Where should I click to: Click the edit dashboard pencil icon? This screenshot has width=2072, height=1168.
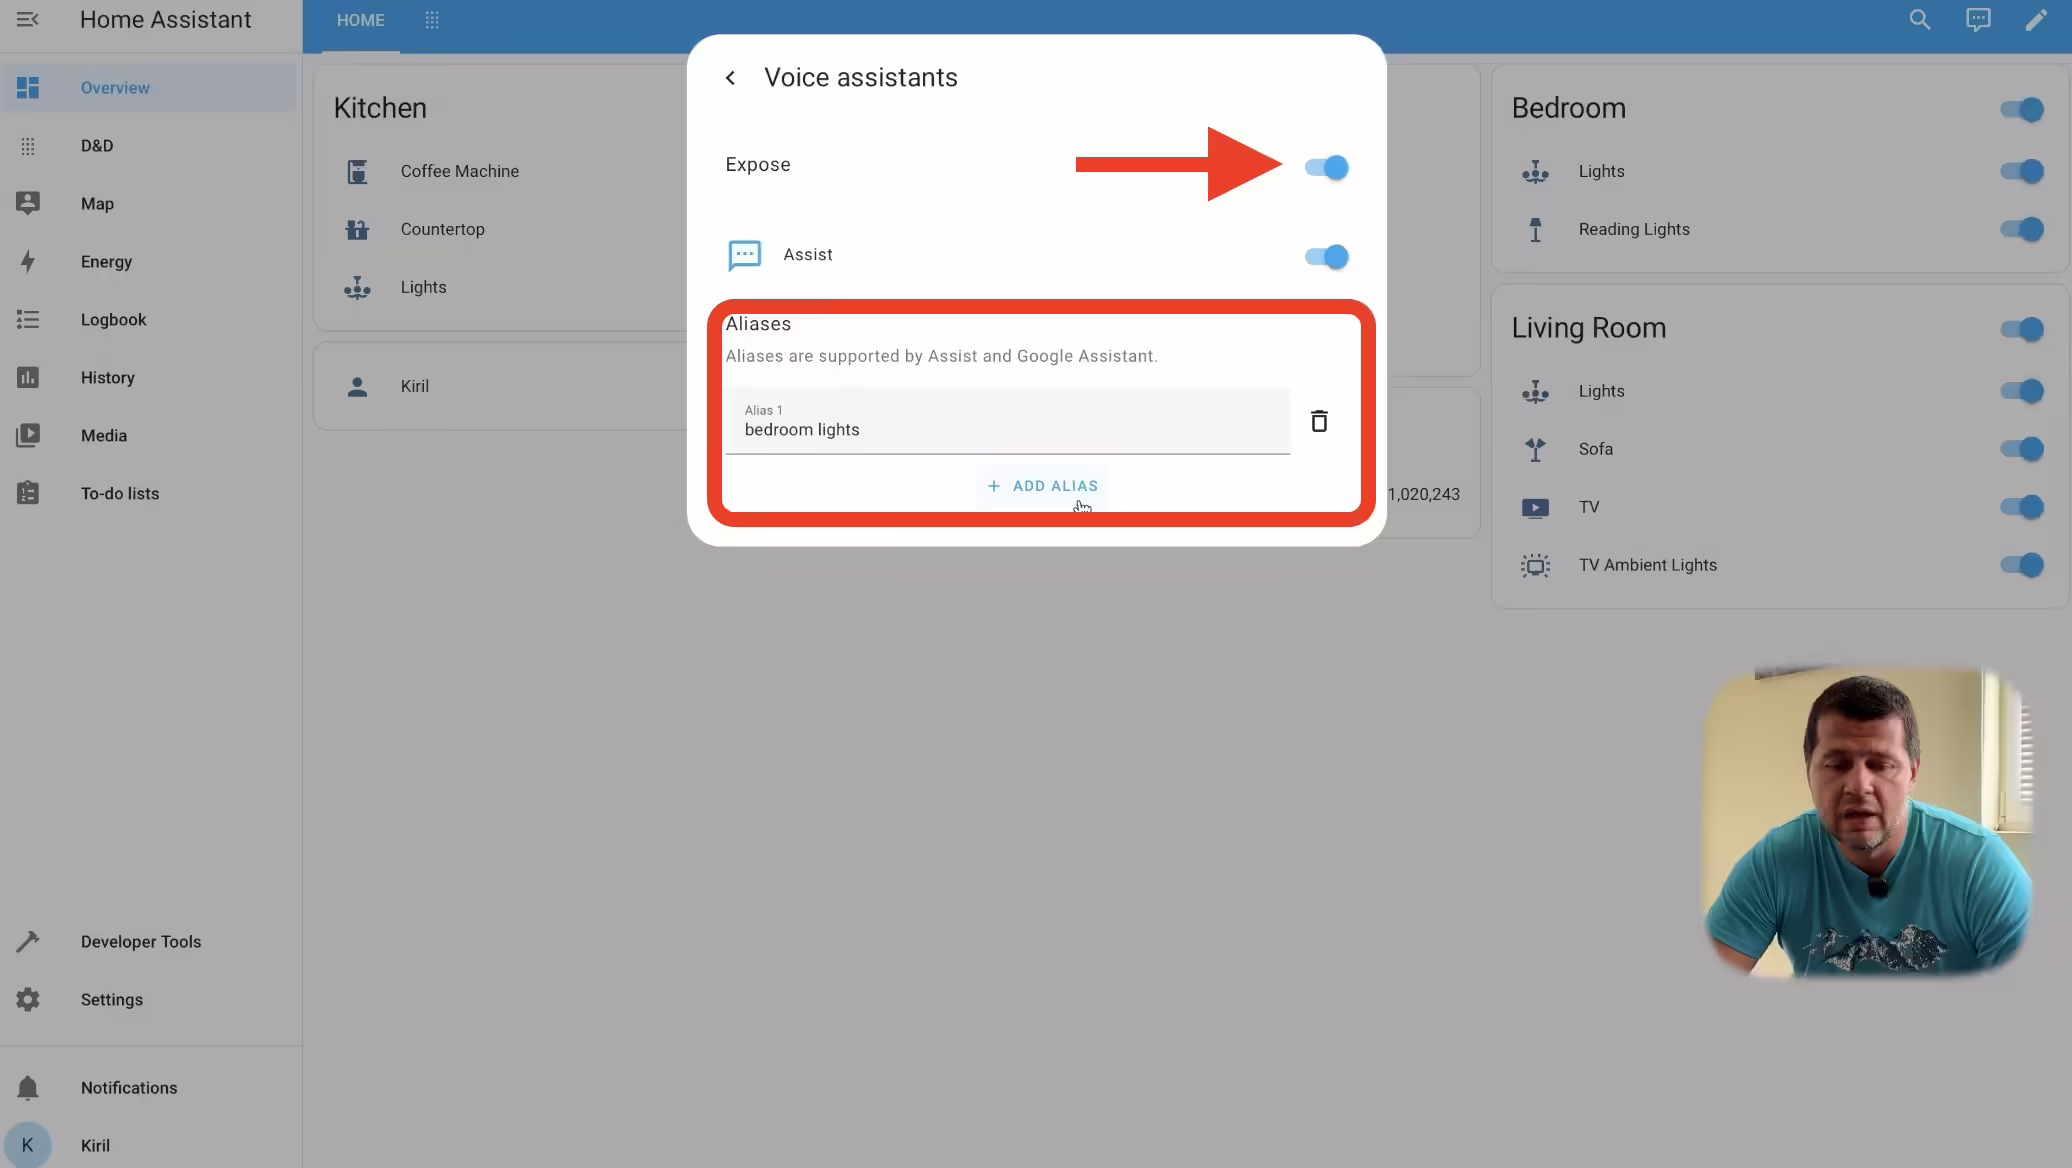(x=2036, y=20)
